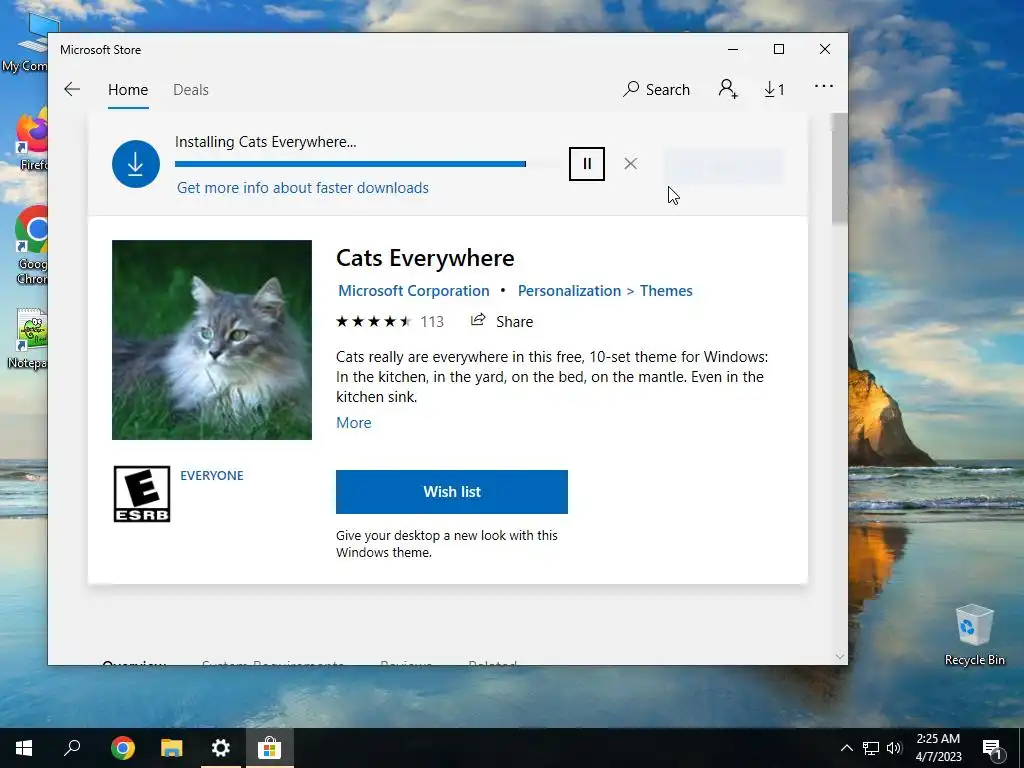1024x768 pixels.
Task: Open the notification center icon
Action: [x=992, y=748]
